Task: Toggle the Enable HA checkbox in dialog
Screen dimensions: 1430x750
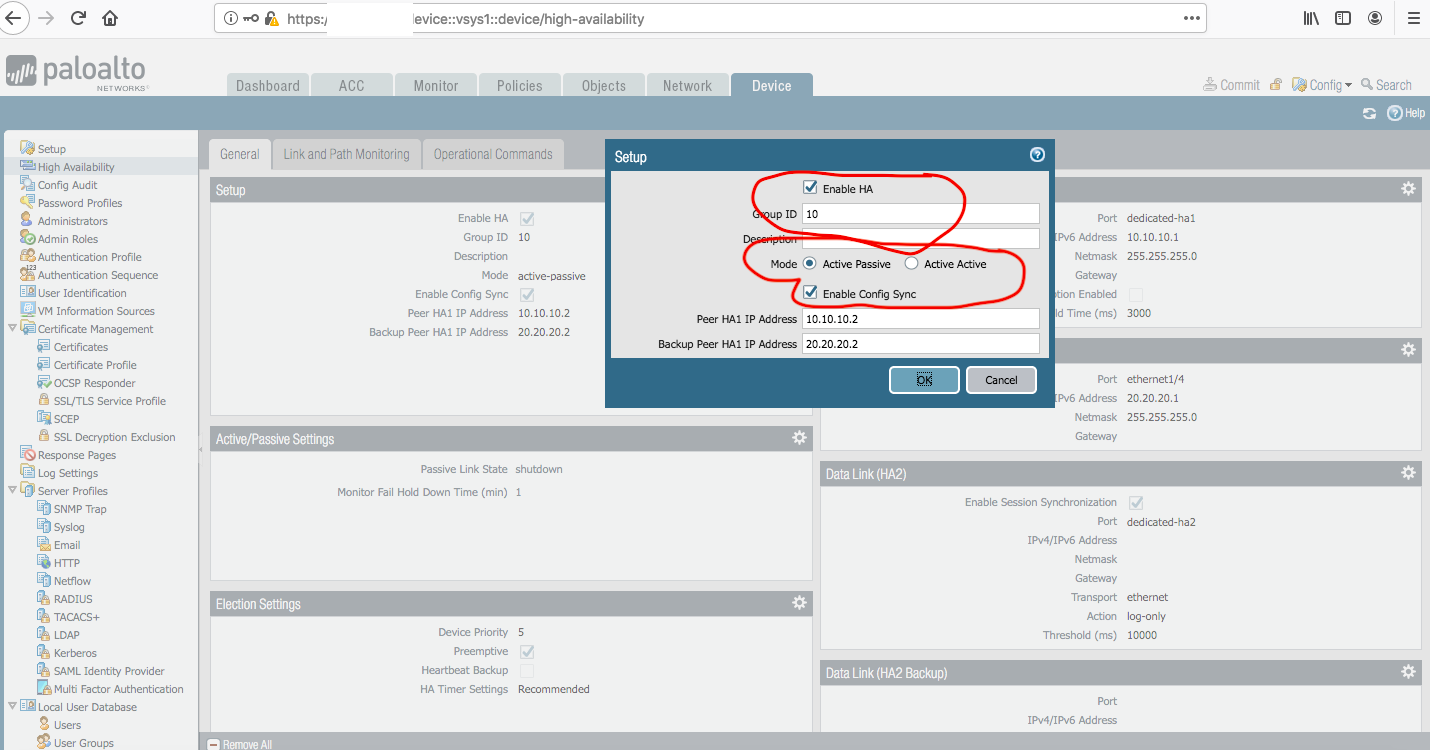Action: tap(811, 188)
